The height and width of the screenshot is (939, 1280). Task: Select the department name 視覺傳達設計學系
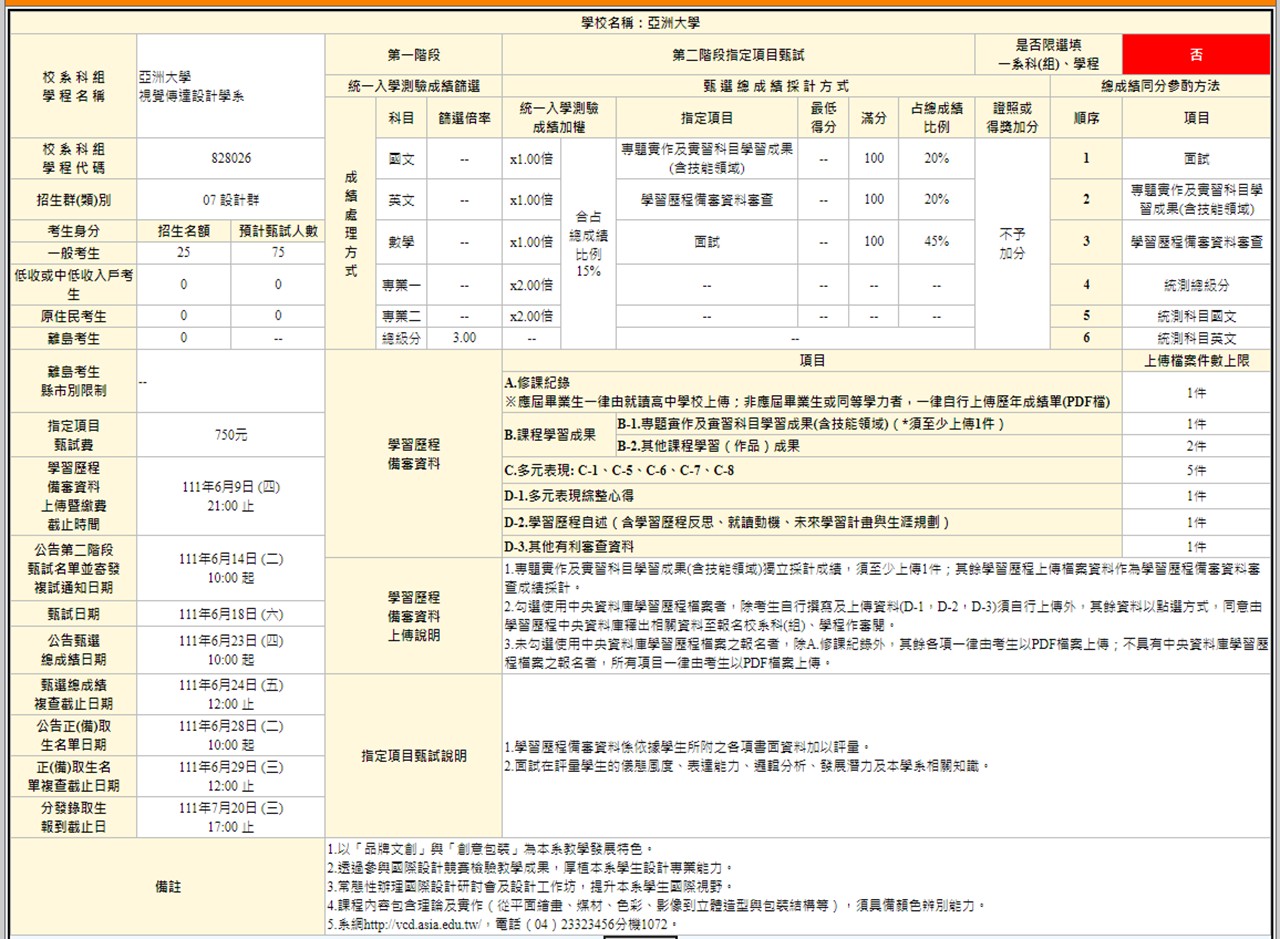coord(192,95)
